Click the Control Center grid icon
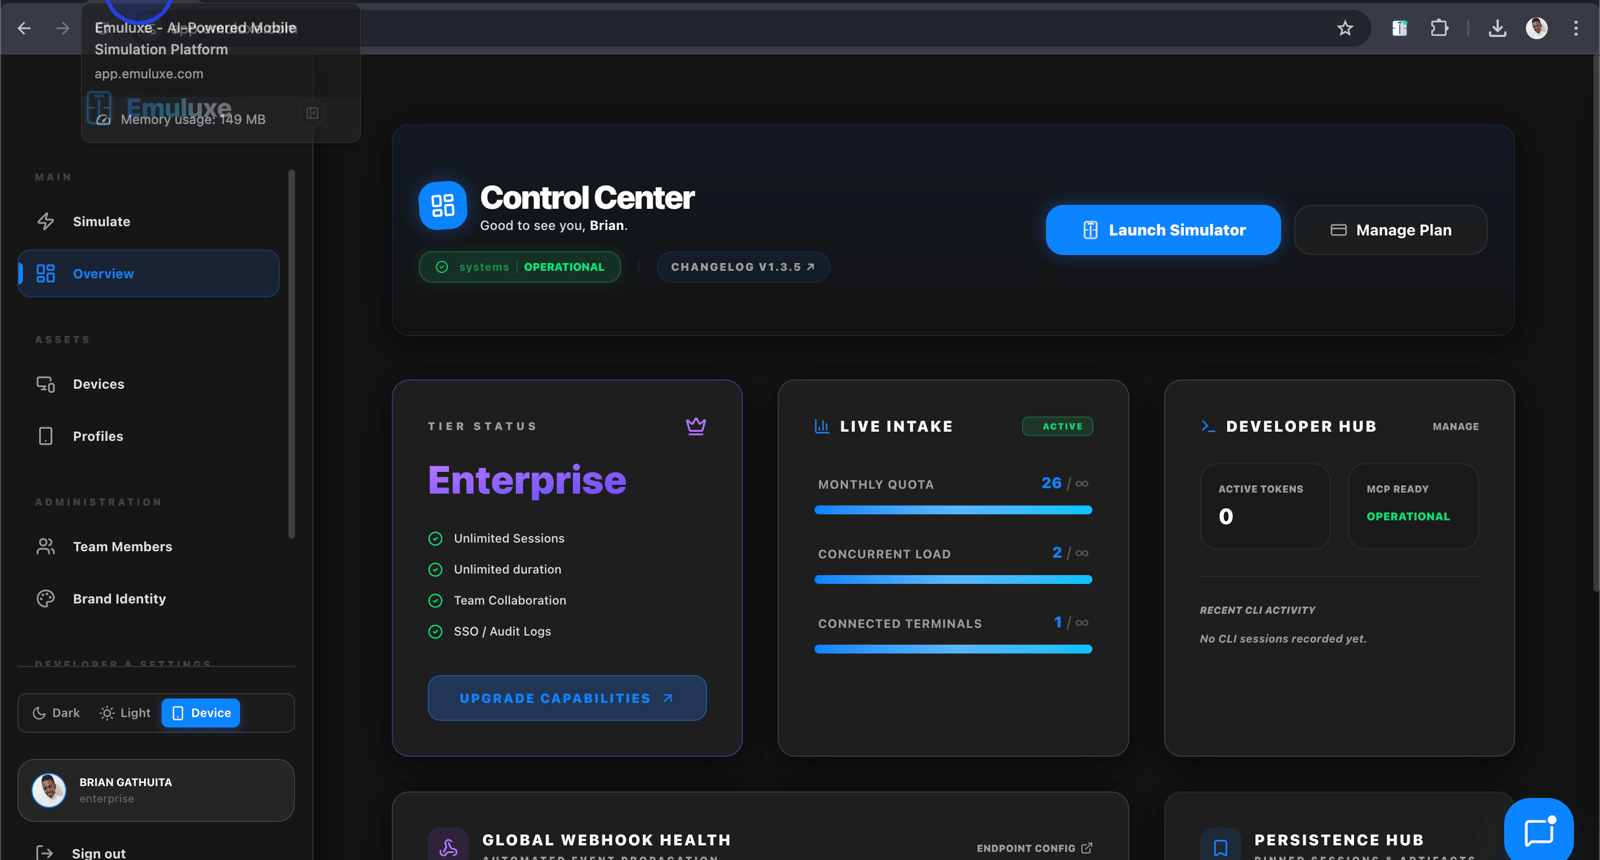 tap(442, 206)
